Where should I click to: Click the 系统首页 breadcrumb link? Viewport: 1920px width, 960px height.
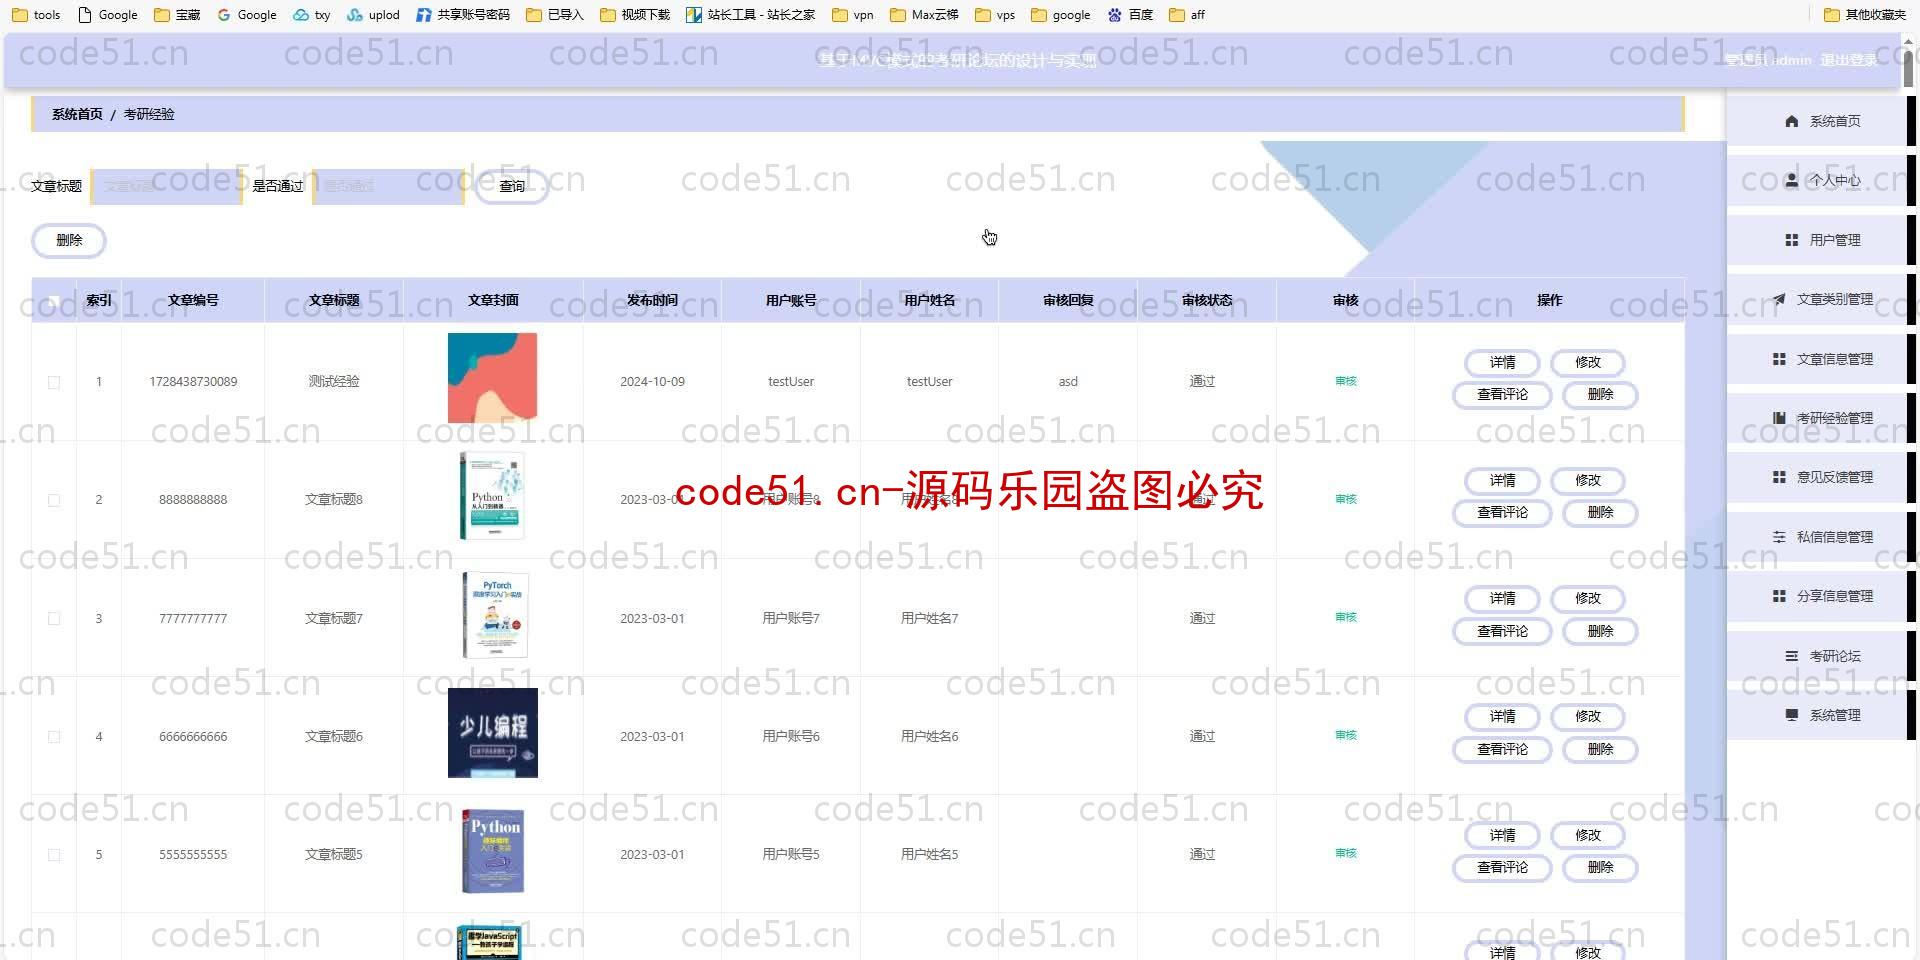(77, 114)
